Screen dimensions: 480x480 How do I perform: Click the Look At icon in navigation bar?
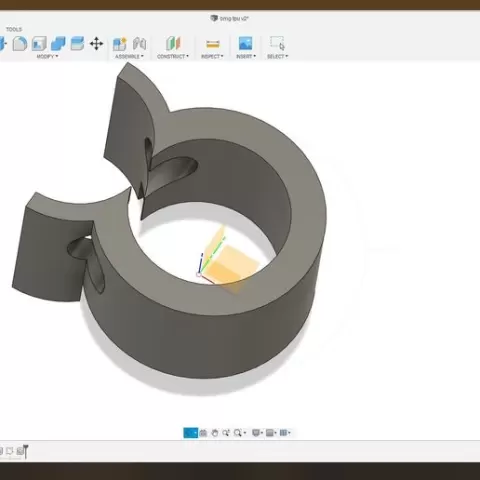(203, 433)
